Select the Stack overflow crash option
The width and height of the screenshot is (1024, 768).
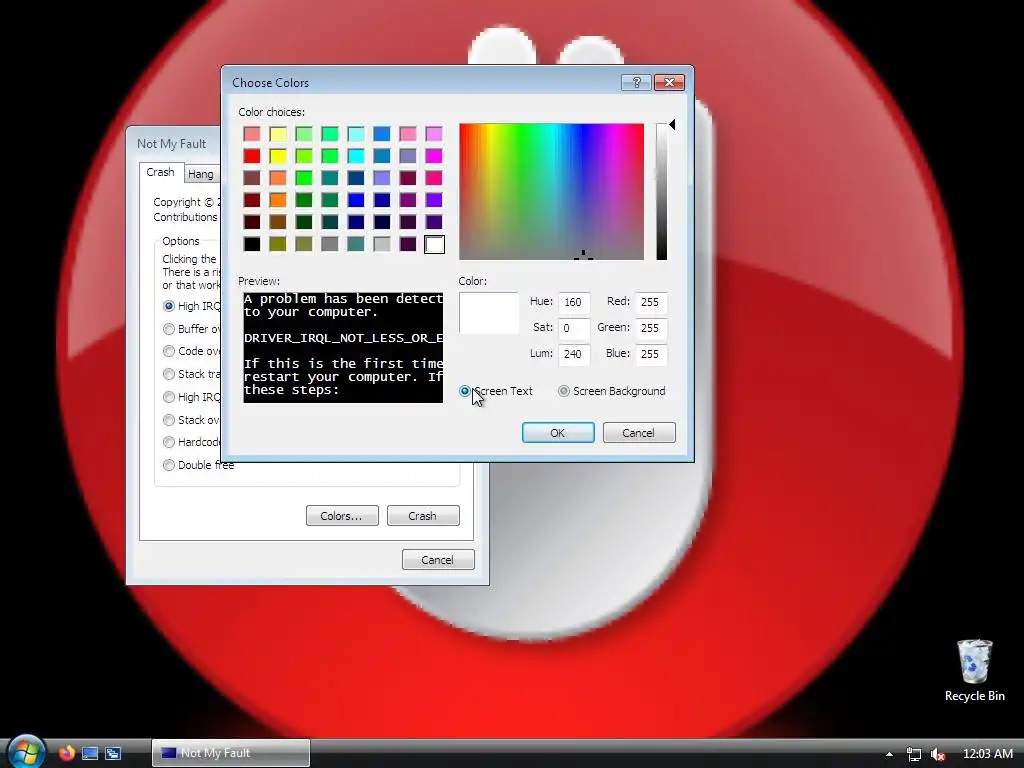168,419
